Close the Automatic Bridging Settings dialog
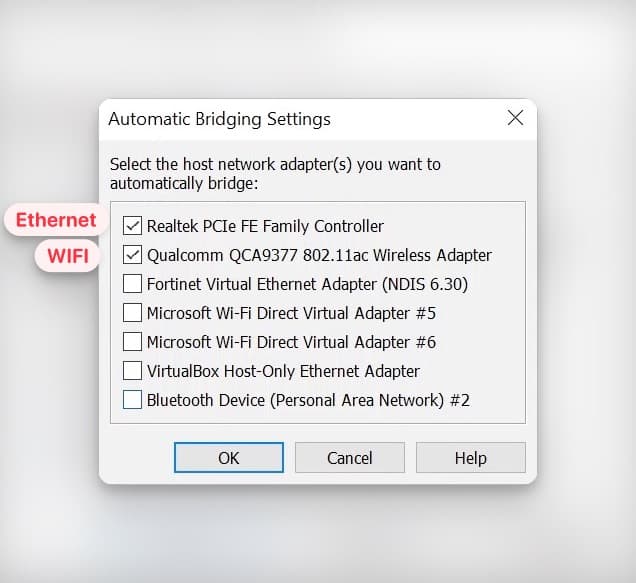 tap(515, 118)
